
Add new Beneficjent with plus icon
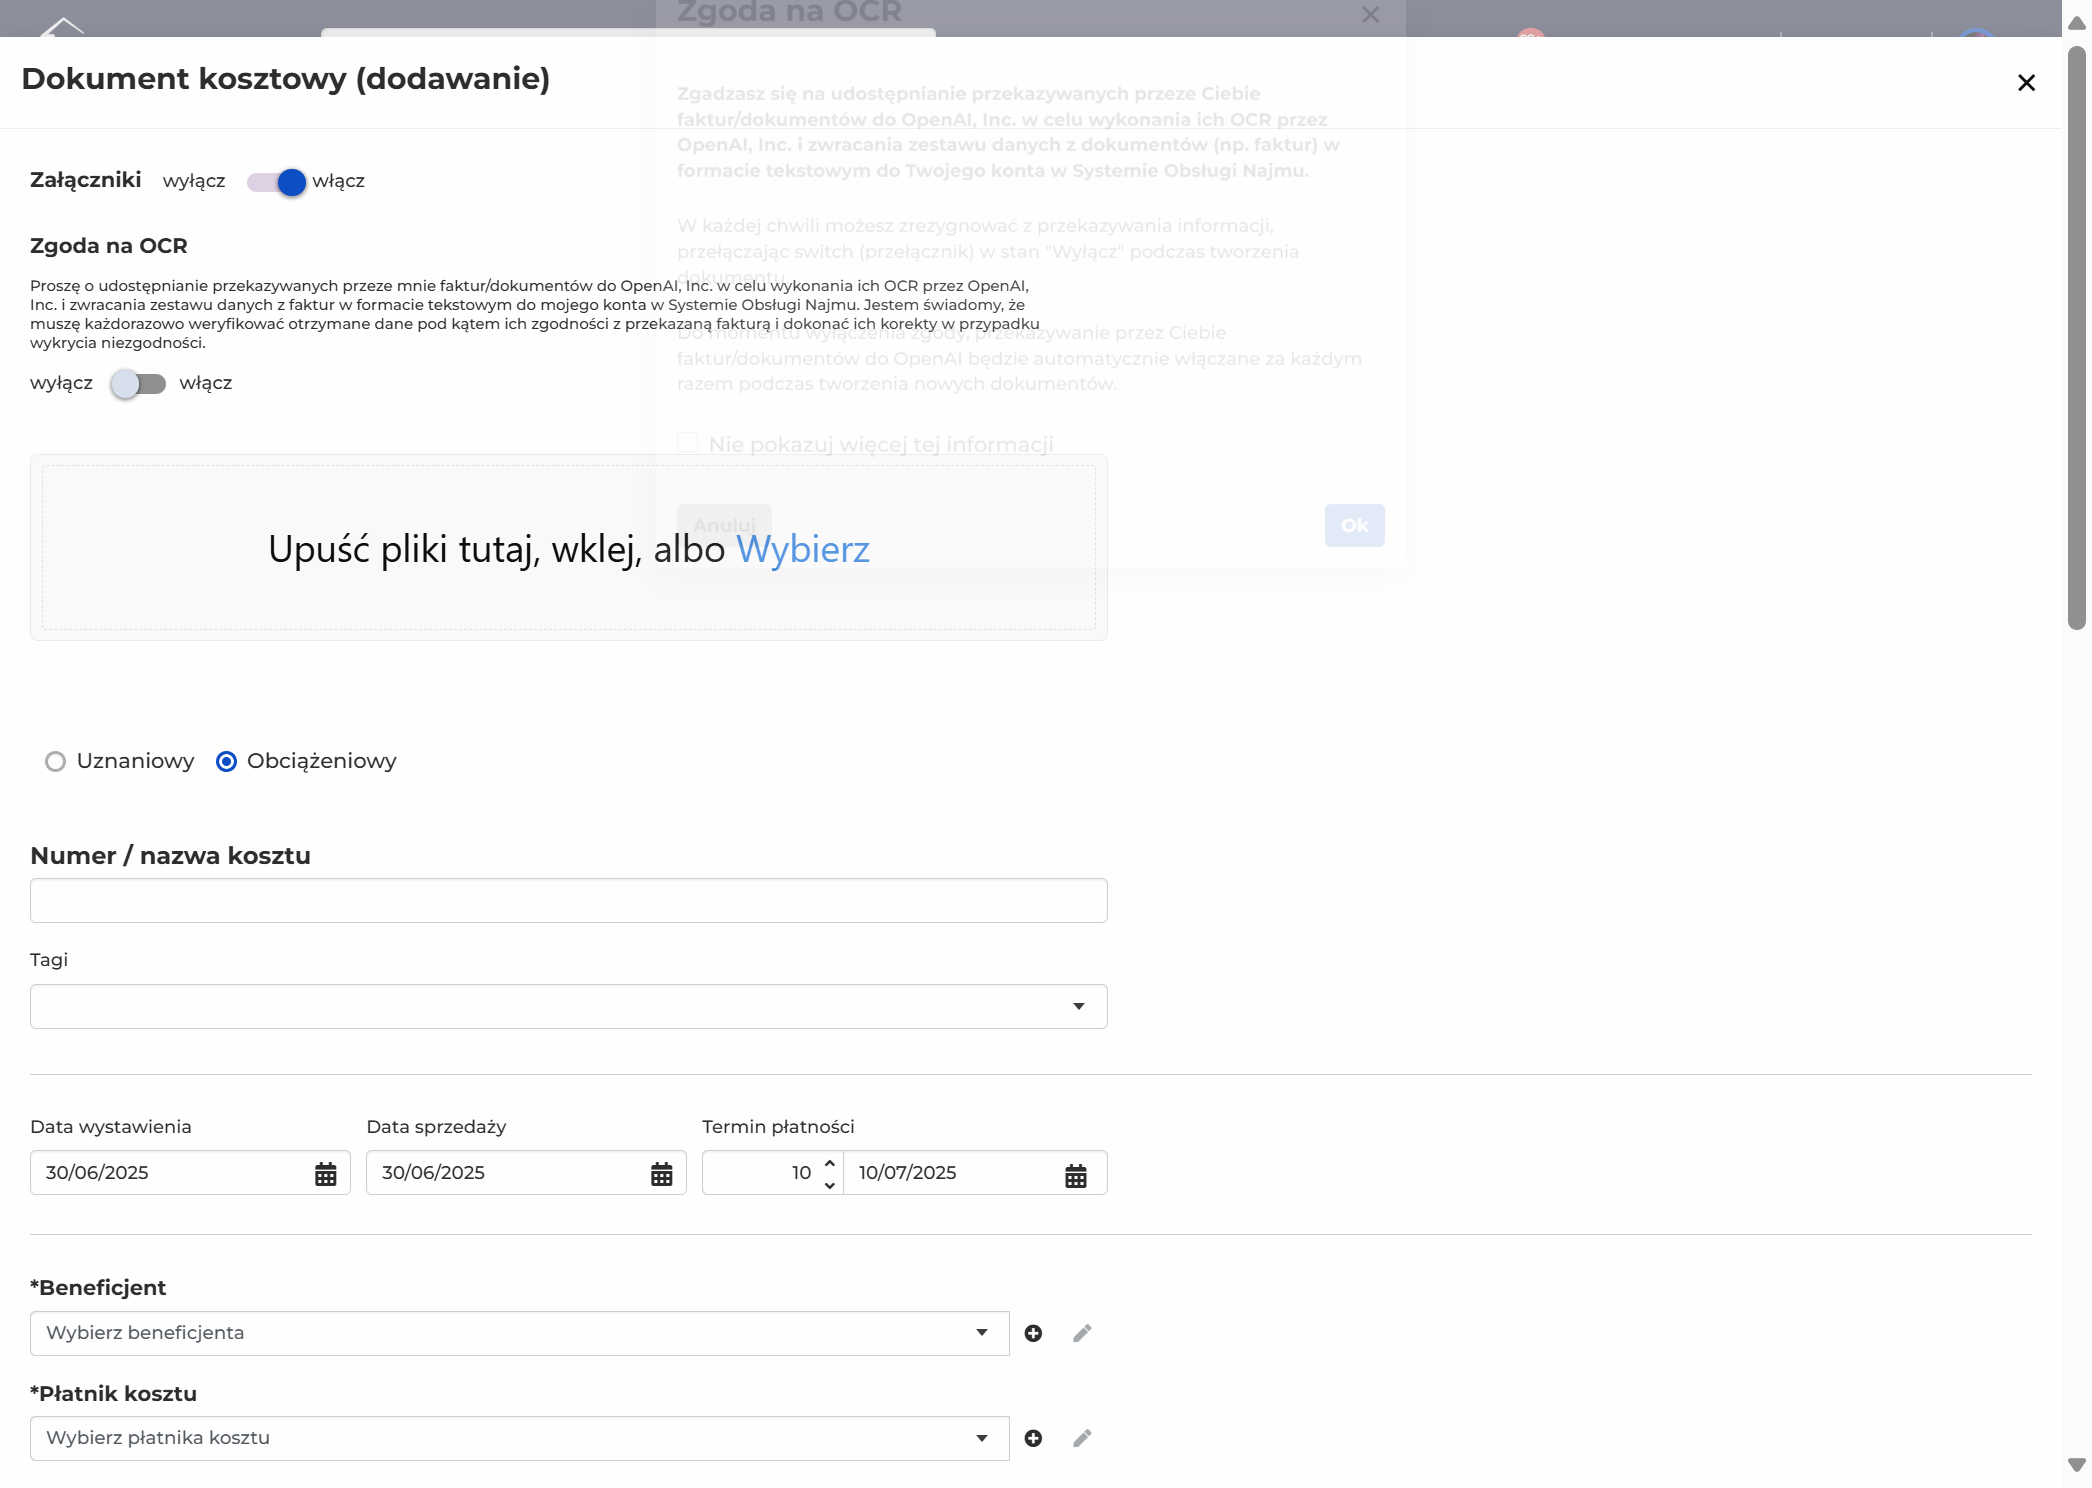pos(1034,1333)
